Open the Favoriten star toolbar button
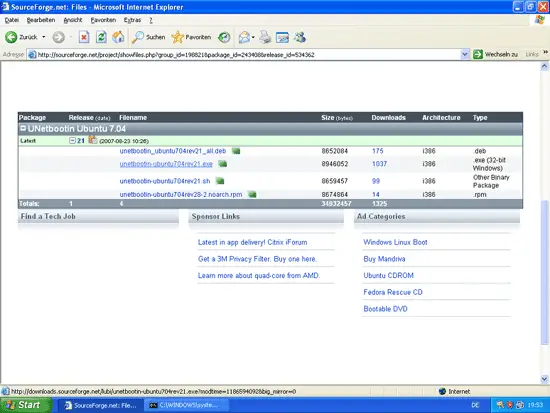Viewport: 550px width, 413px height. (191, 37)
